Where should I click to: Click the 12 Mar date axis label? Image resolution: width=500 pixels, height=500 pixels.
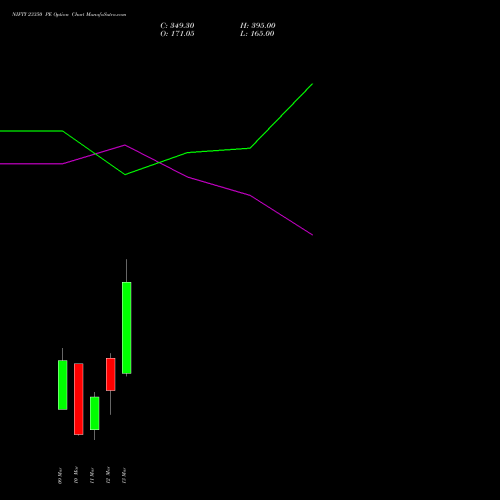coord(108,475)
